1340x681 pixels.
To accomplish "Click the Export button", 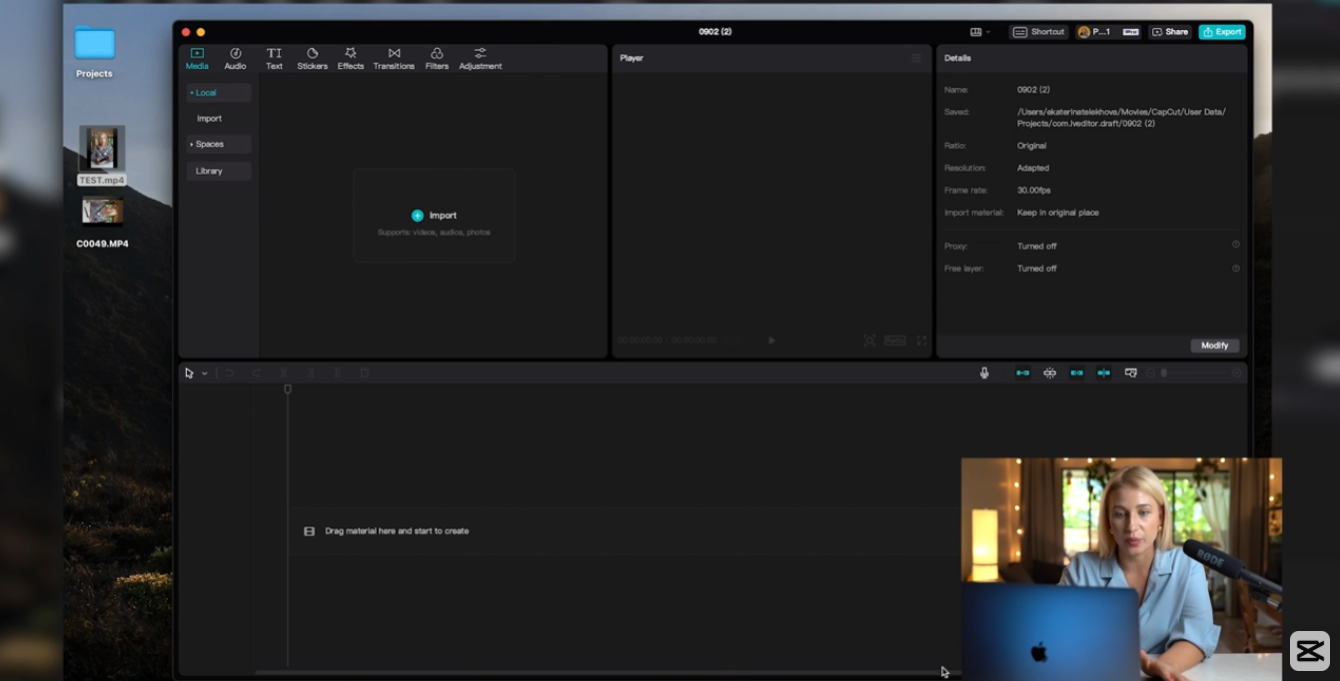I will (x=1222, y=32).
